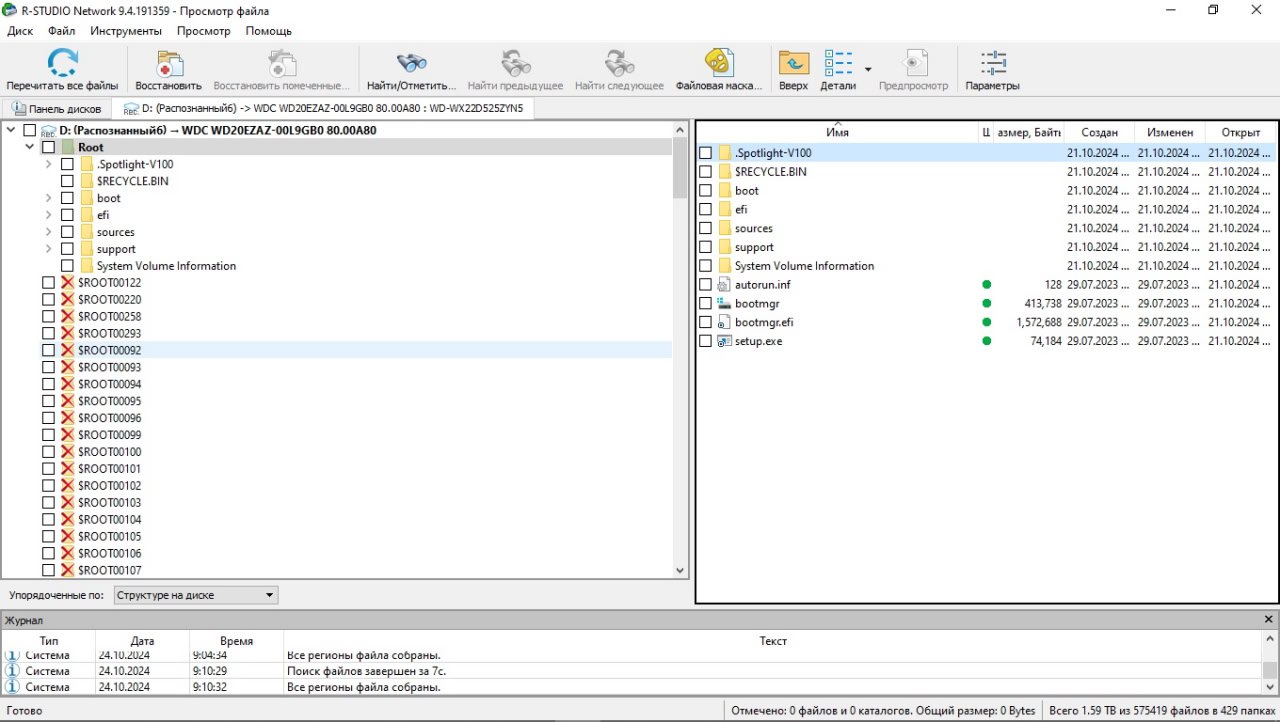Tick the $RECYCLE.BIN checkbox in file list
This screenshot has width=1280, height=722.
pos(706,172)
